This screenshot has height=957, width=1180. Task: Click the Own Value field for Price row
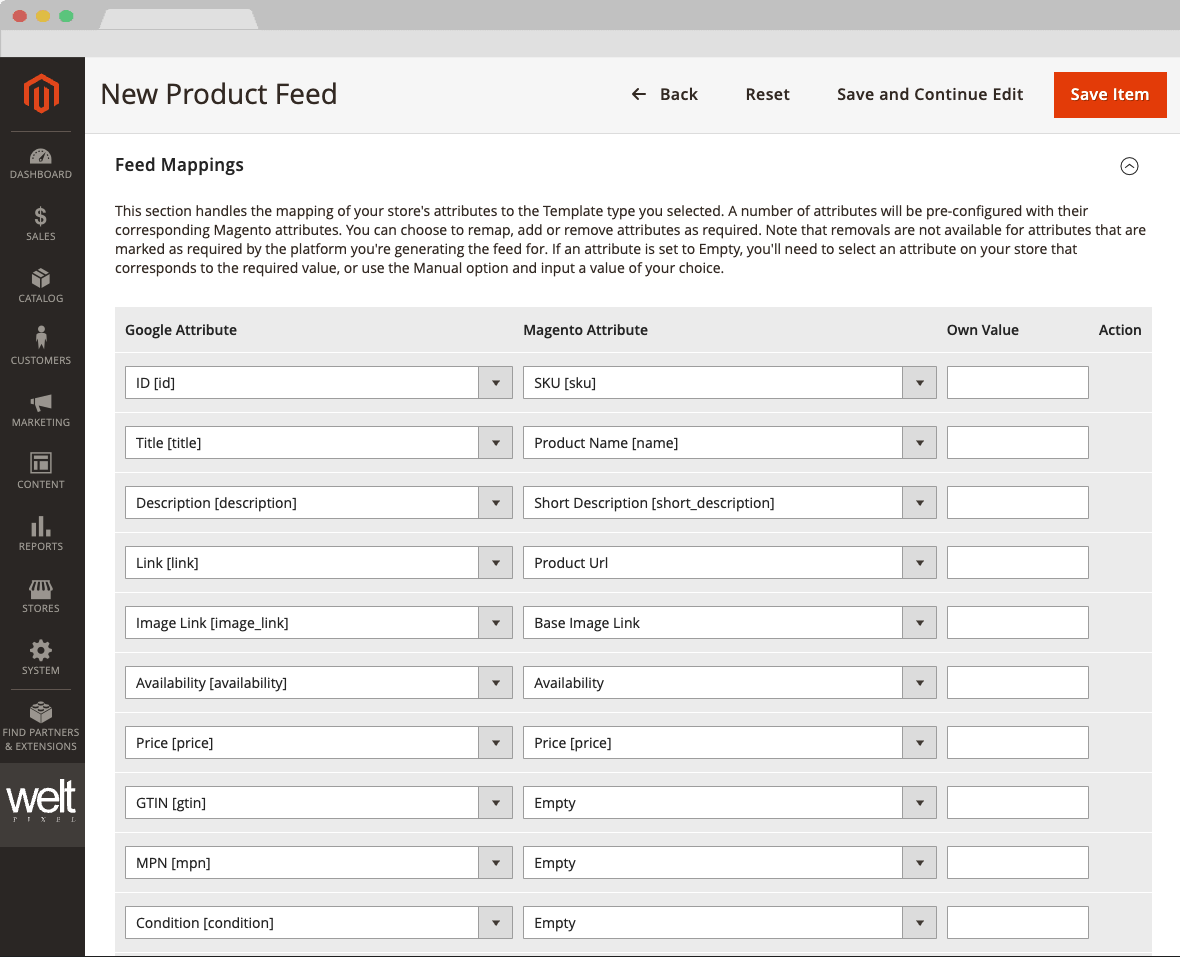(x=1017, y=743)
